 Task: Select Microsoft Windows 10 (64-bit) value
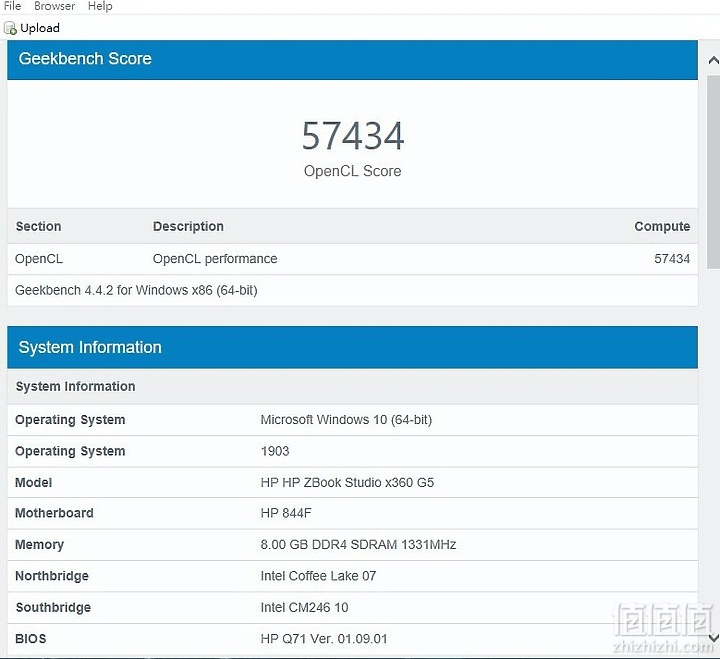[x=346, y=420]
